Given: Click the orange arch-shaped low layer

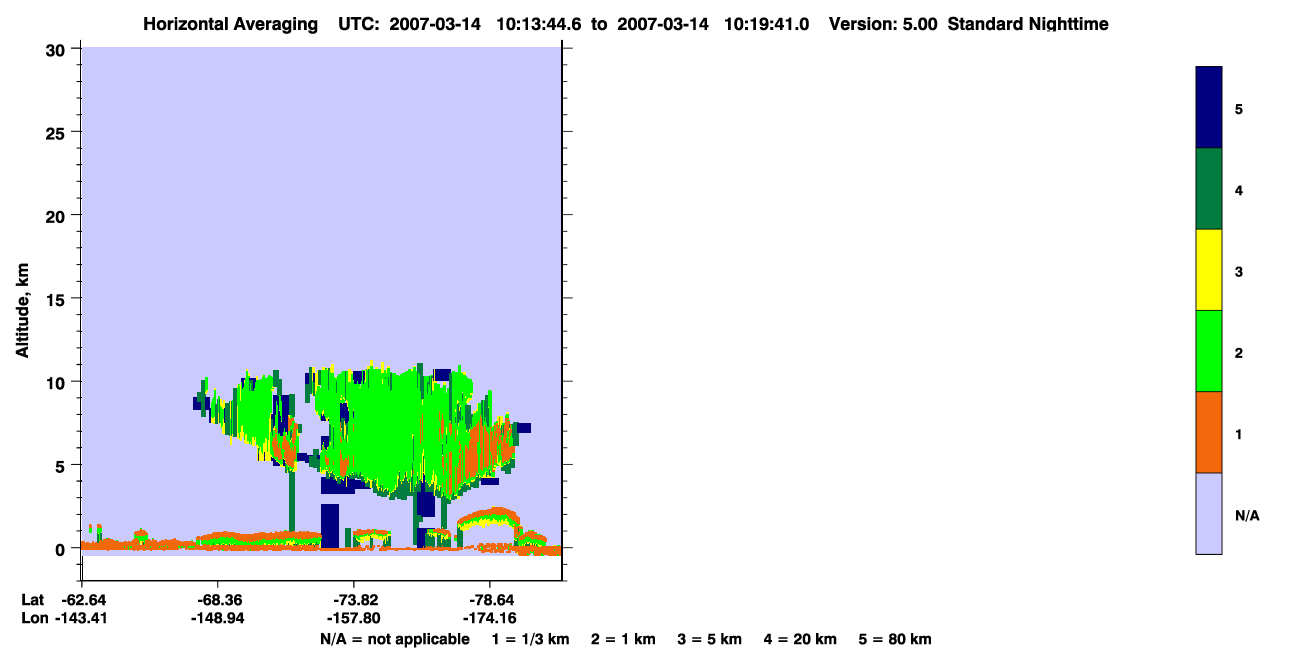Looking at the screenshot, I should point(488,520).
